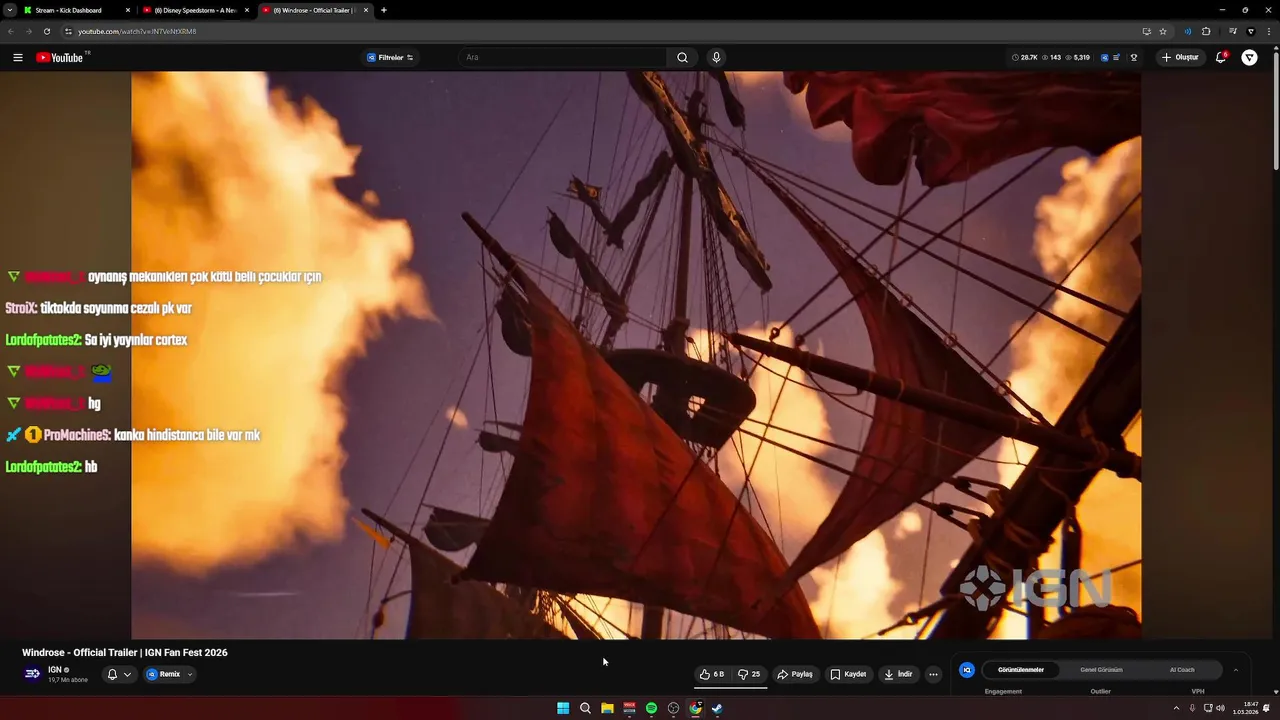Open the Filtreler filter button
The width and height of the screenshot is (1280, 720).
(390, 58)
